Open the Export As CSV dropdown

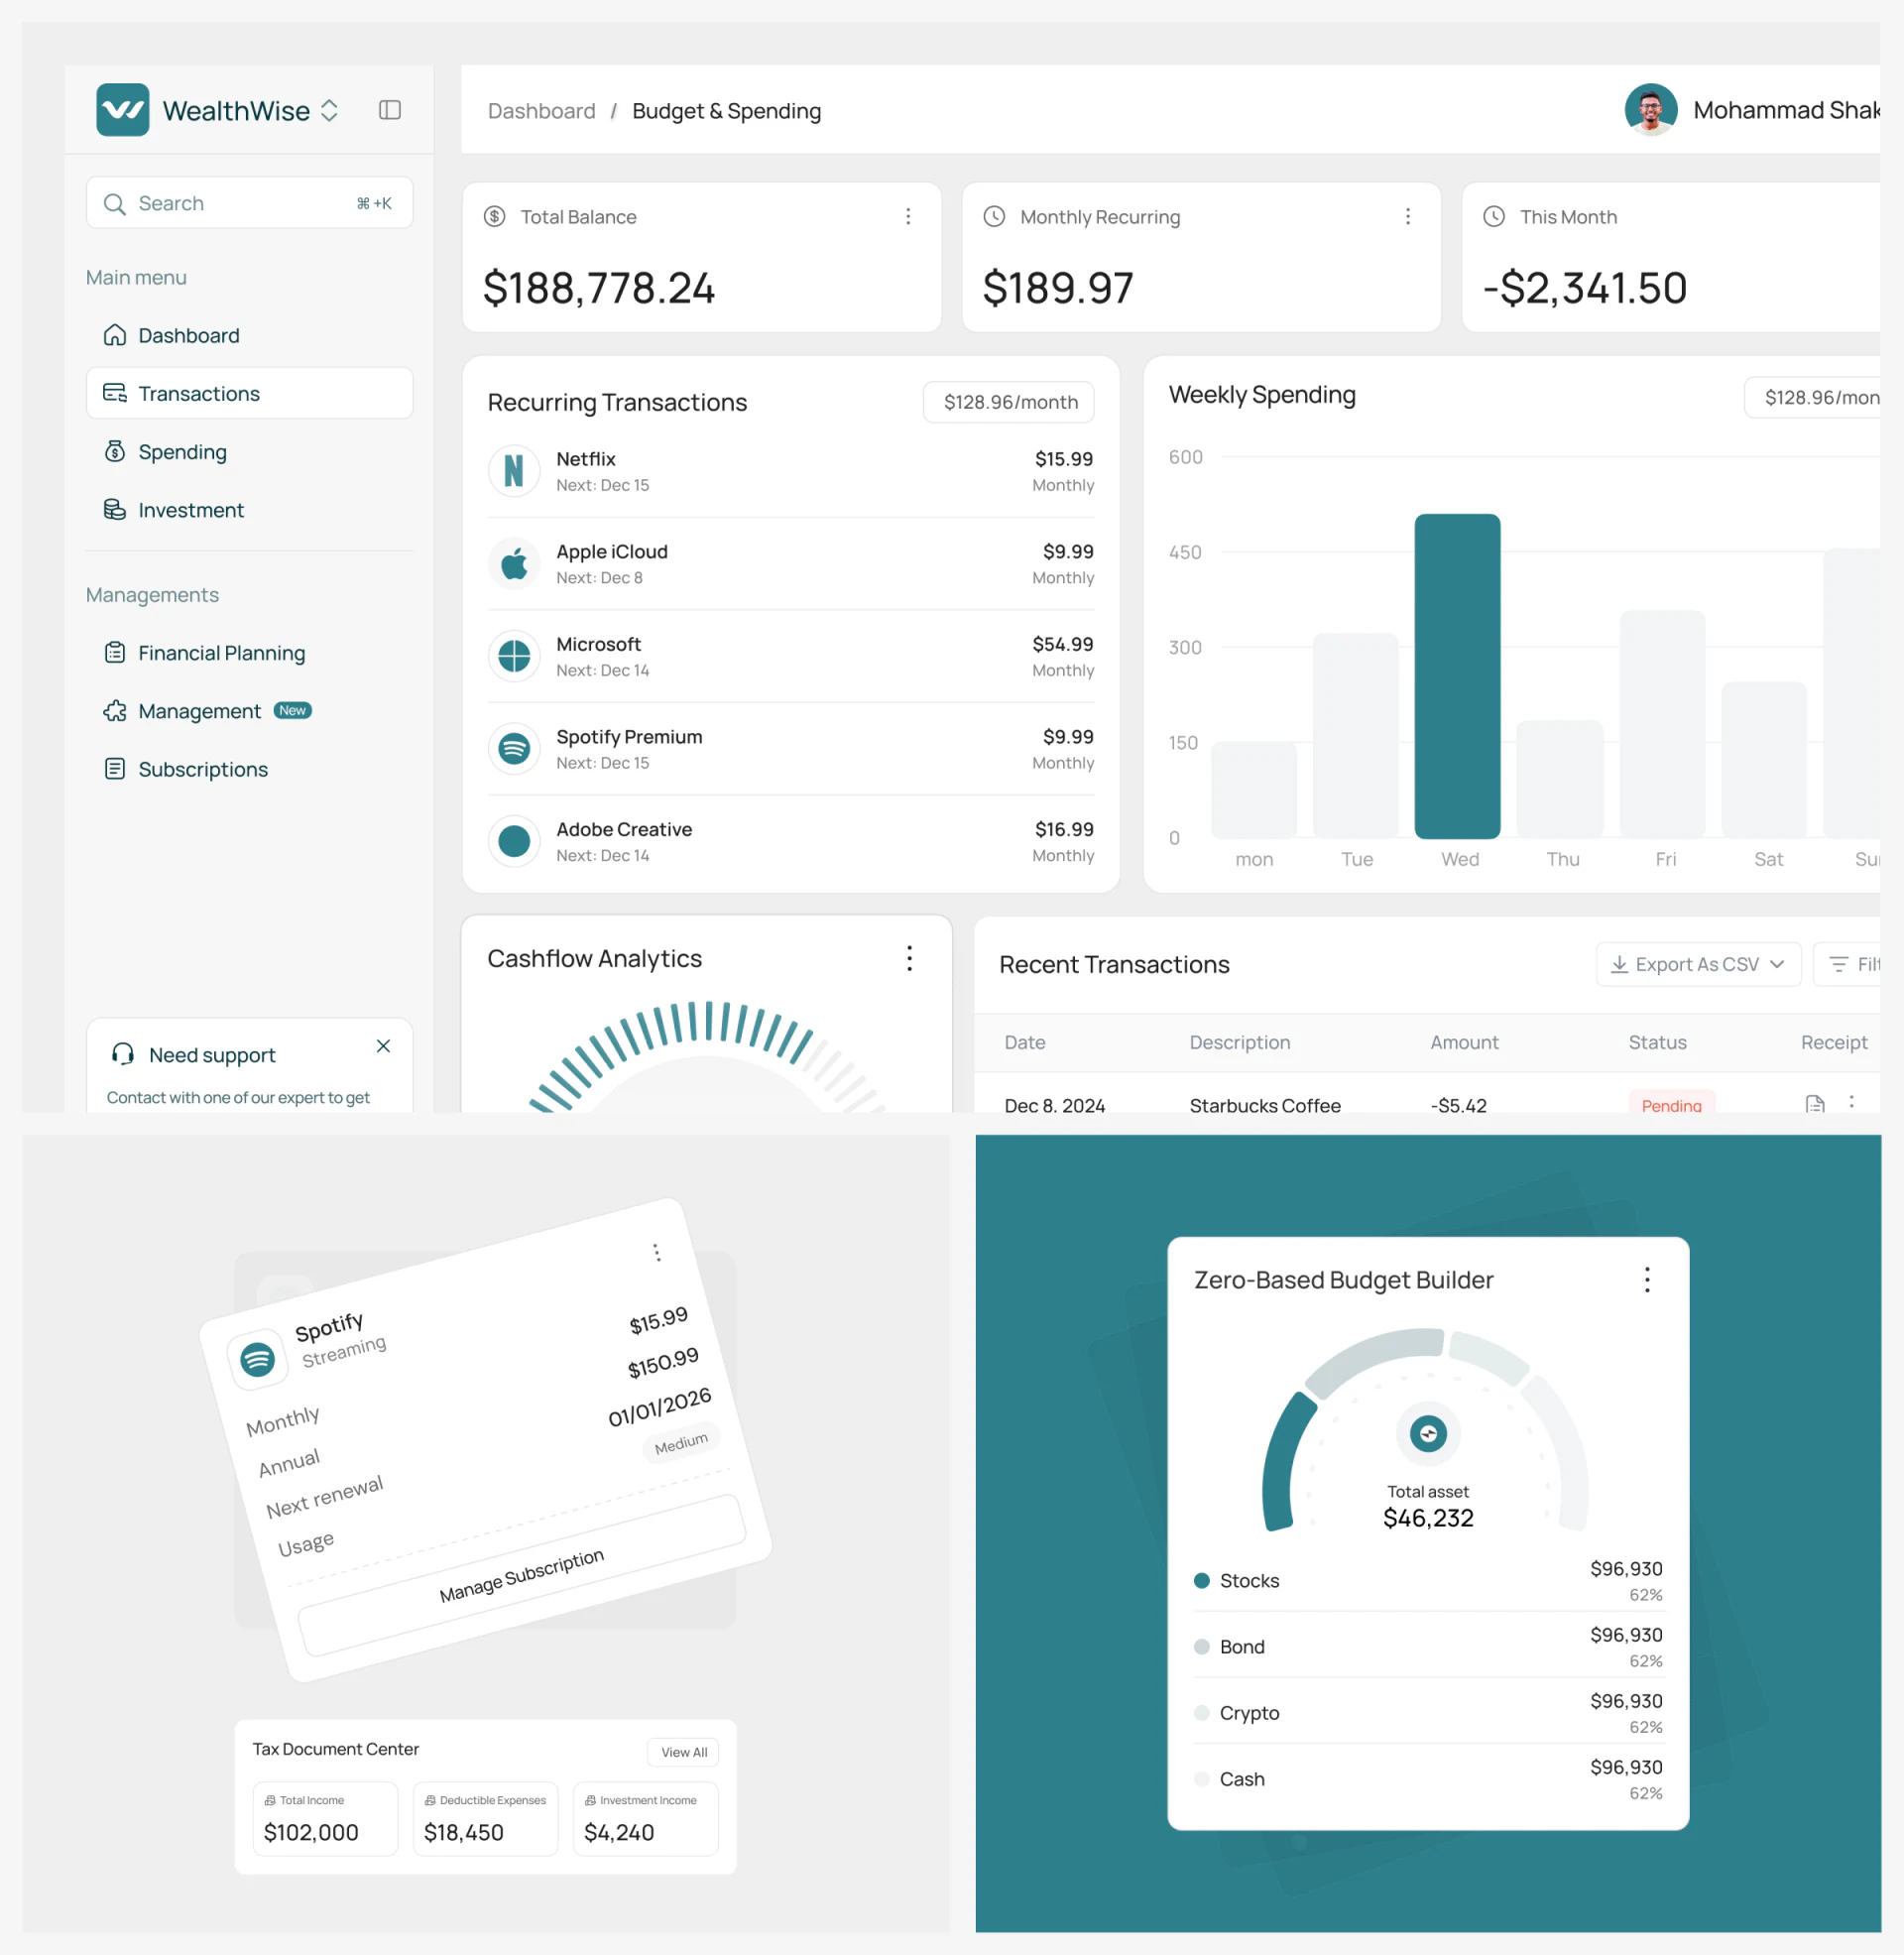(1697, 964)
